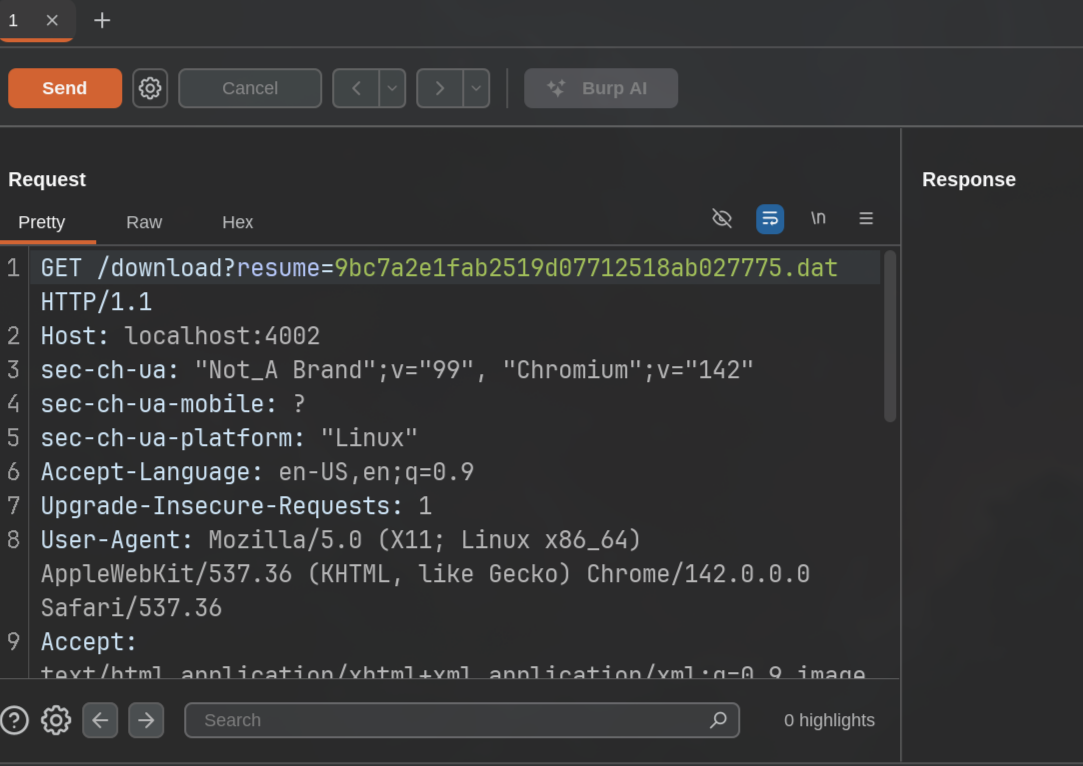This screenshot has height=766, width=1083.
Task: Click the Send request button
Action: point(65,88)
